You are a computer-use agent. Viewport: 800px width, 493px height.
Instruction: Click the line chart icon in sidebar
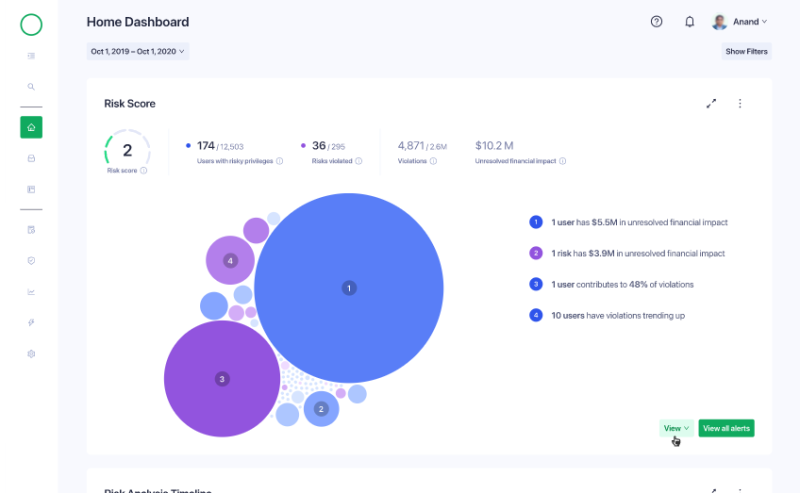click(x=31, y=292)
